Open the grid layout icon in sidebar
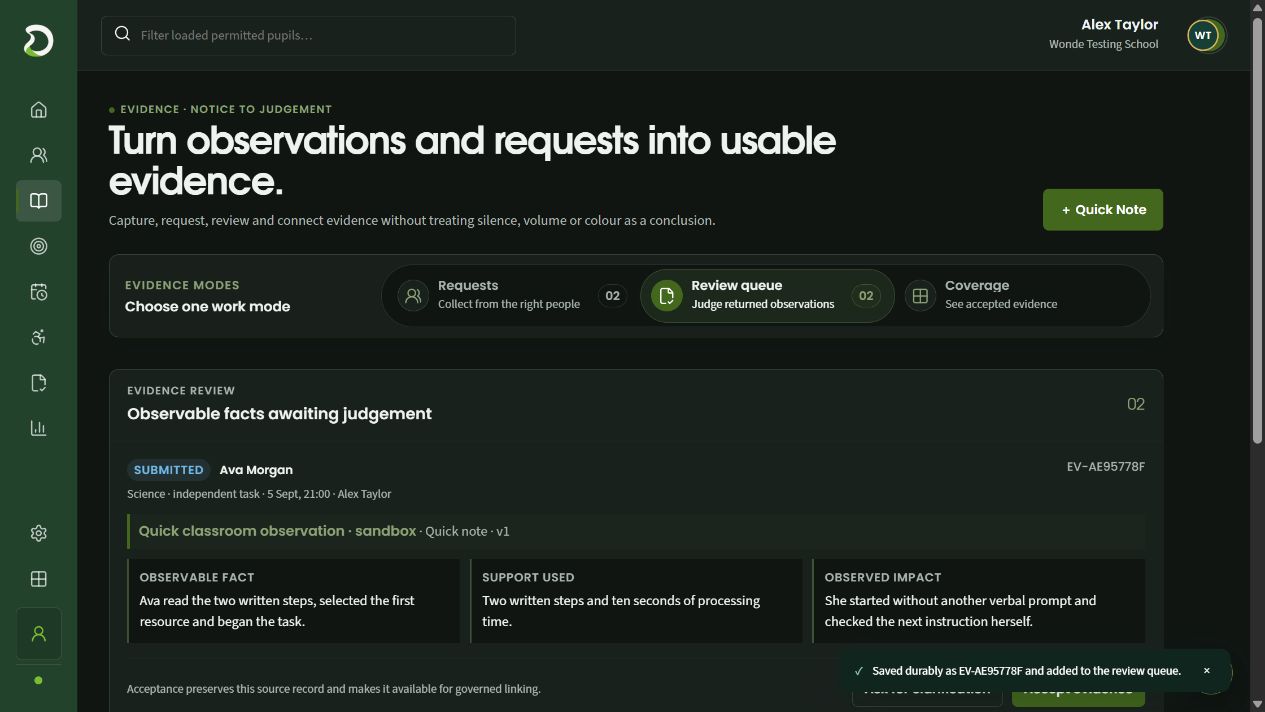Viewport: 1265px width, 712px height. [39, 579]
